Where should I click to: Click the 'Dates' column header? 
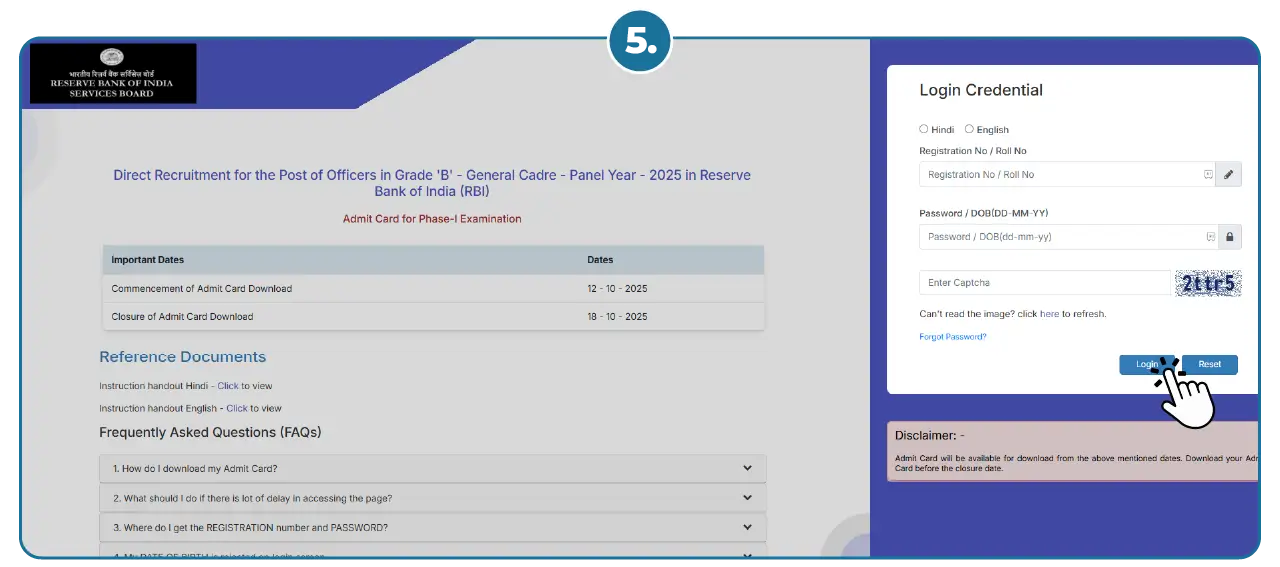point(600,260)
